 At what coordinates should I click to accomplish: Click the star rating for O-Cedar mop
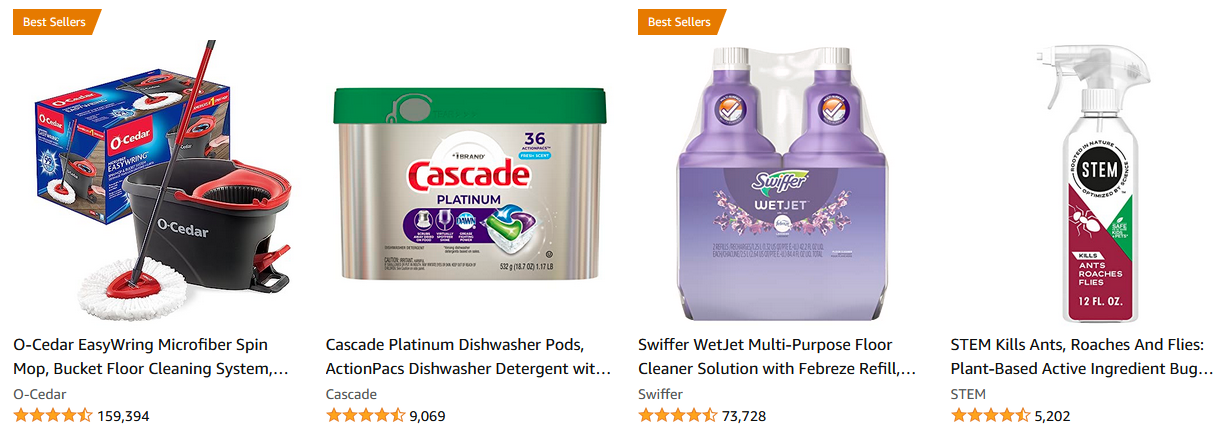click(x=52, y=416)
